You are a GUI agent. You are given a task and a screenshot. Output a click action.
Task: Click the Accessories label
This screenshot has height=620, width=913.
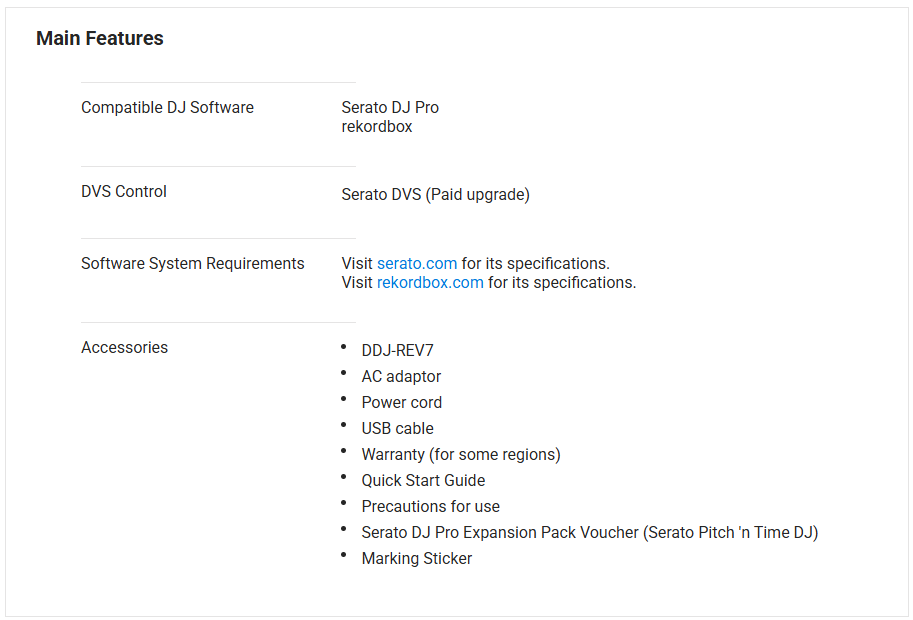point(124,348)
